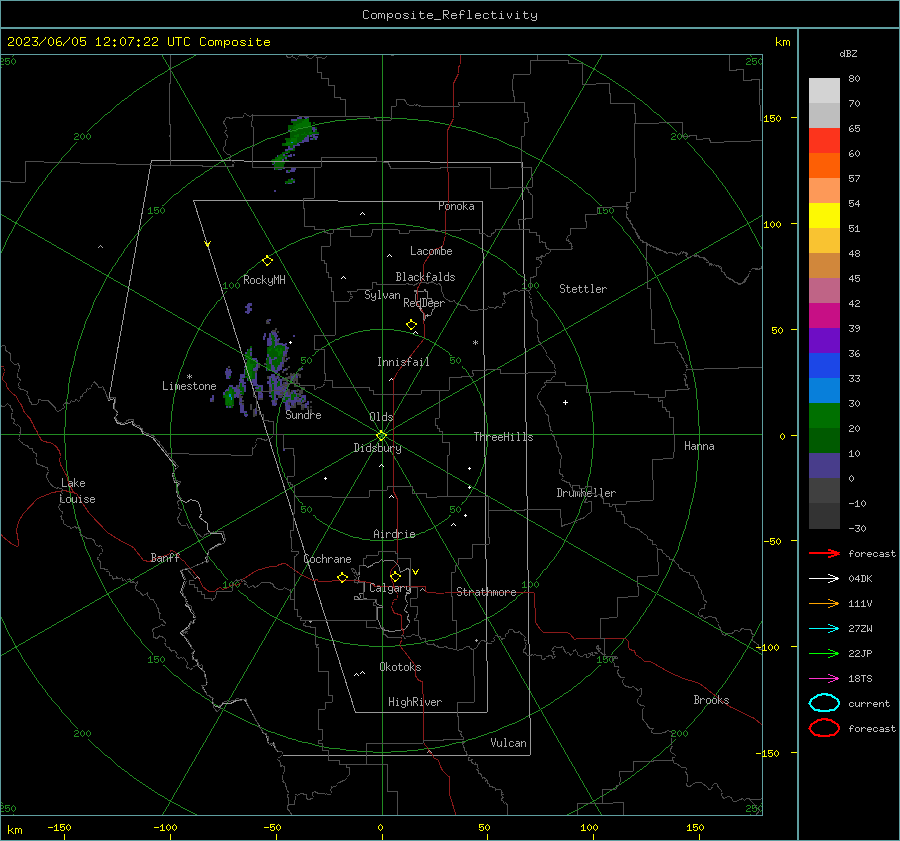Screen dimensions: 900x841
Task: Click the Stettler city label
Action: 583,289
